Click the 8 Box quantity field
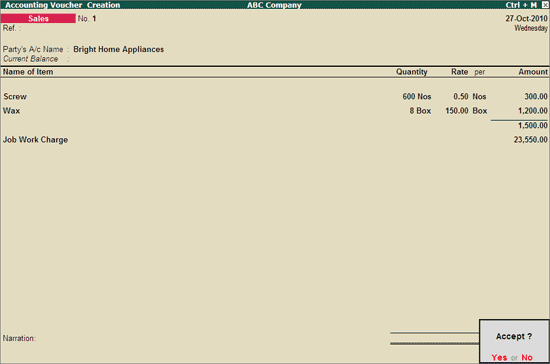 pos(420,111)
